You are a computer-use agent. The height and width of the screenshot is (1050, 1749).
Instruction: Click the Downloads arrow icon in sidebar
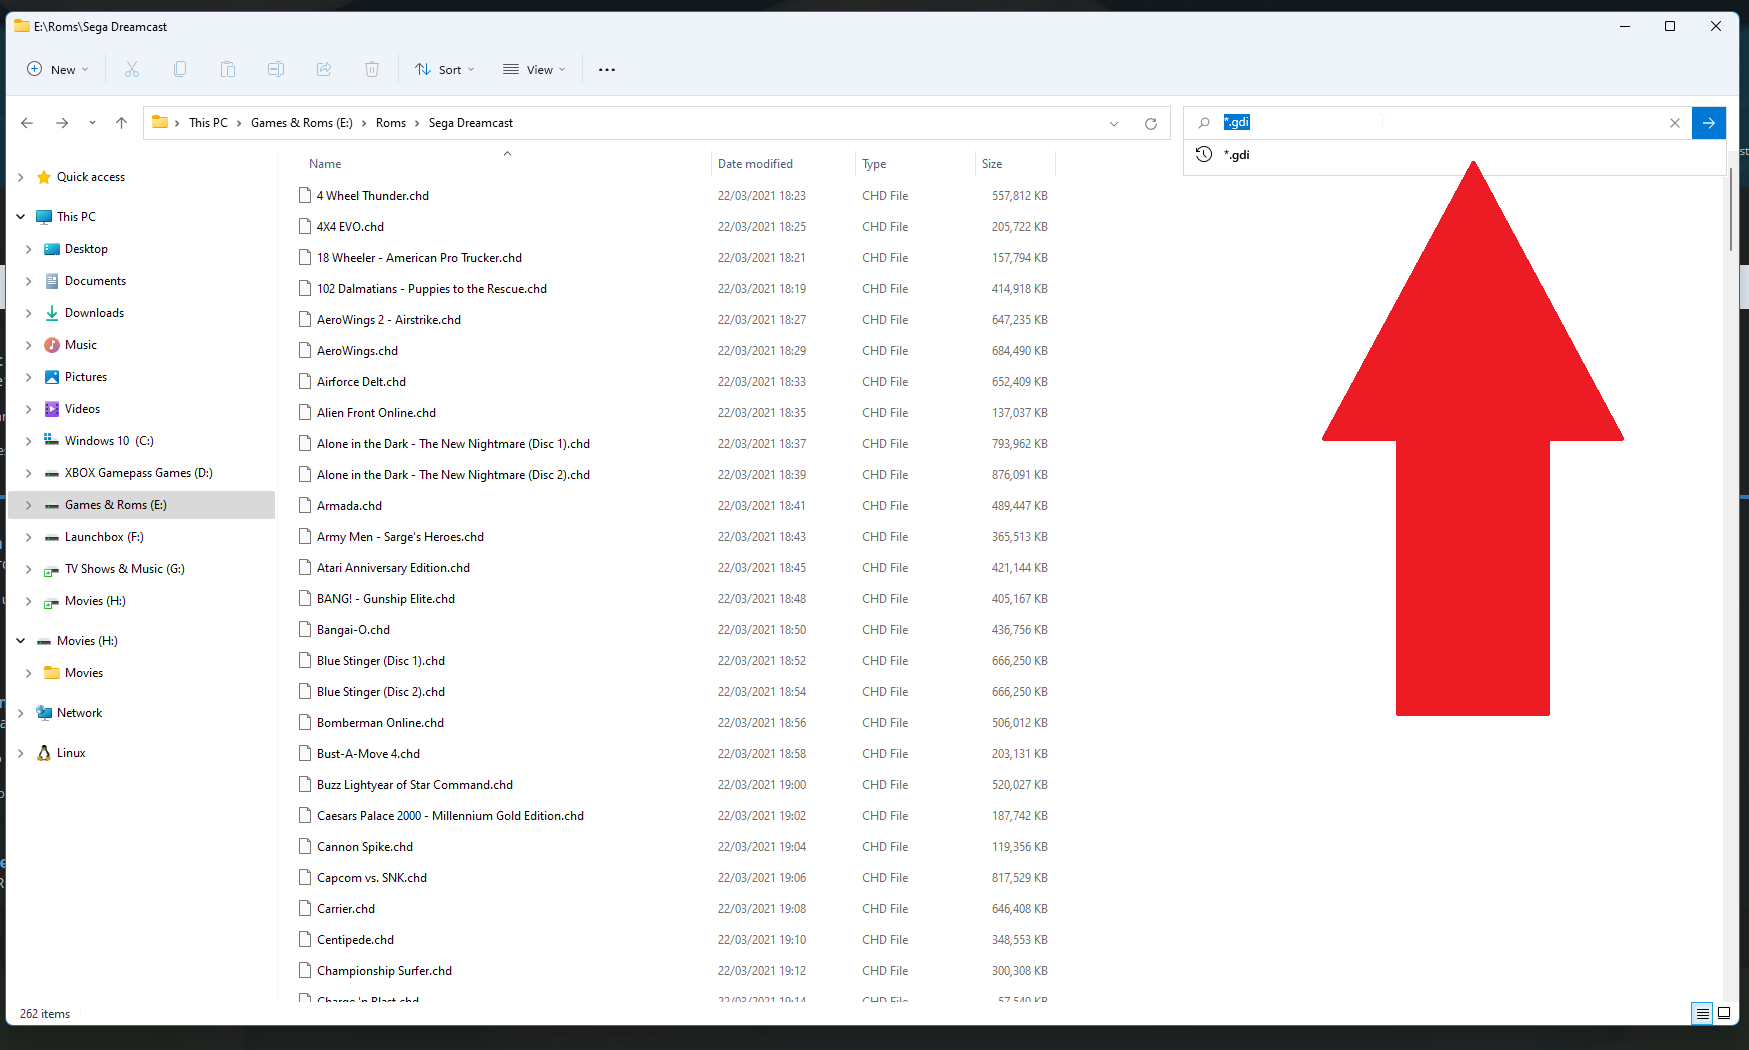click(52, 313)
